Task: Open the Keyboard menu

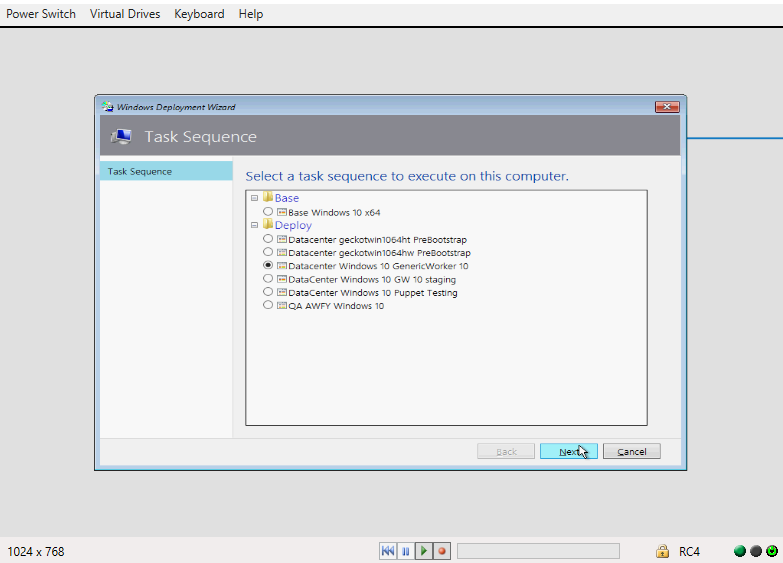Action: click(x=199, y=14)
